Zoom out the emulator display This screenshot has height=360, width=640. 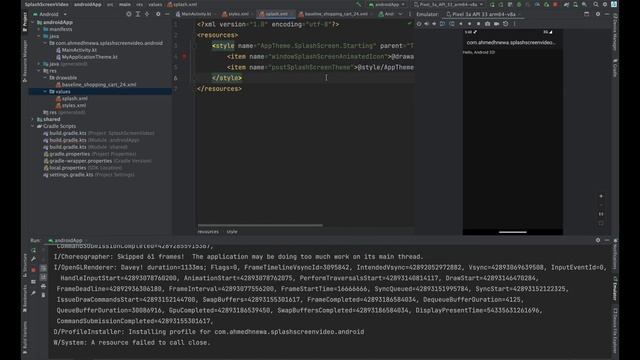click(601, 205)
